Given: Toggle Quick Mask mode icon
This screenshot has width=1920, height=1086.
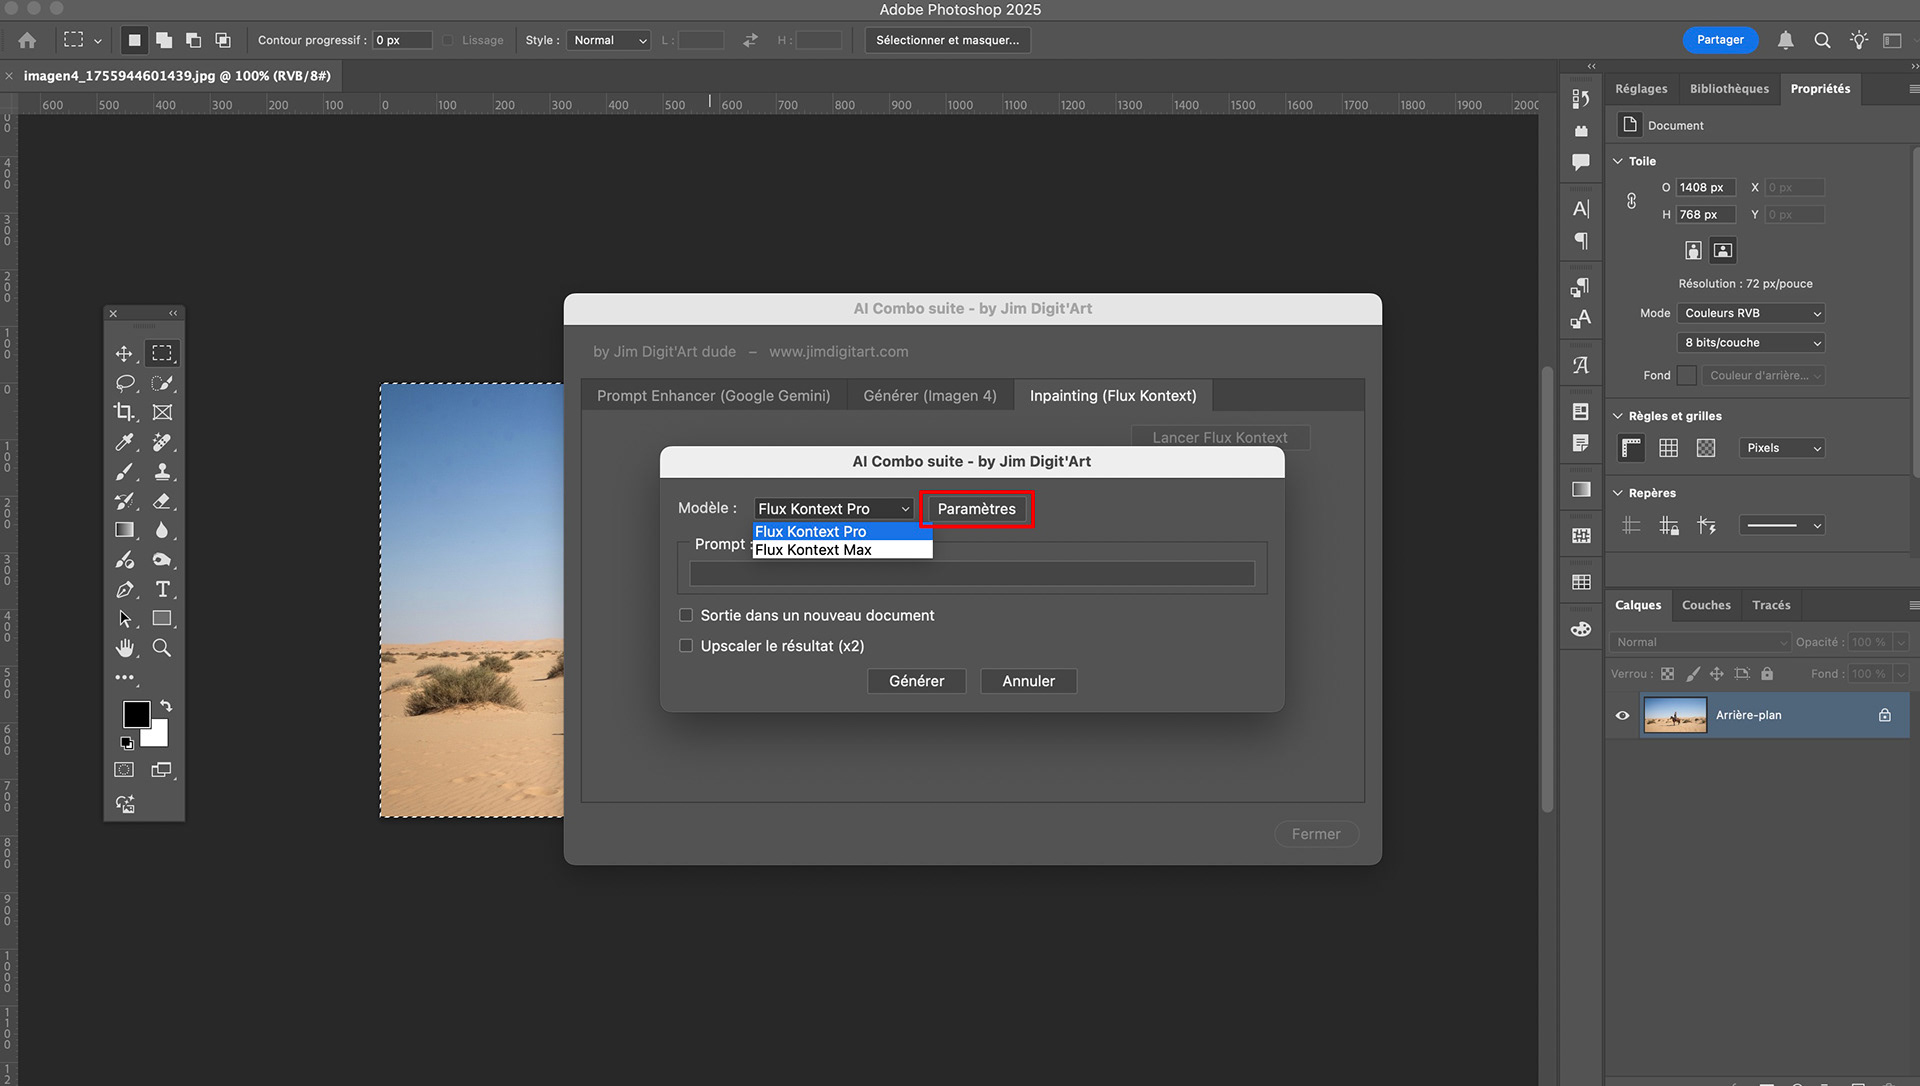Looking at the screenshot, I should (x=124, y=770).
